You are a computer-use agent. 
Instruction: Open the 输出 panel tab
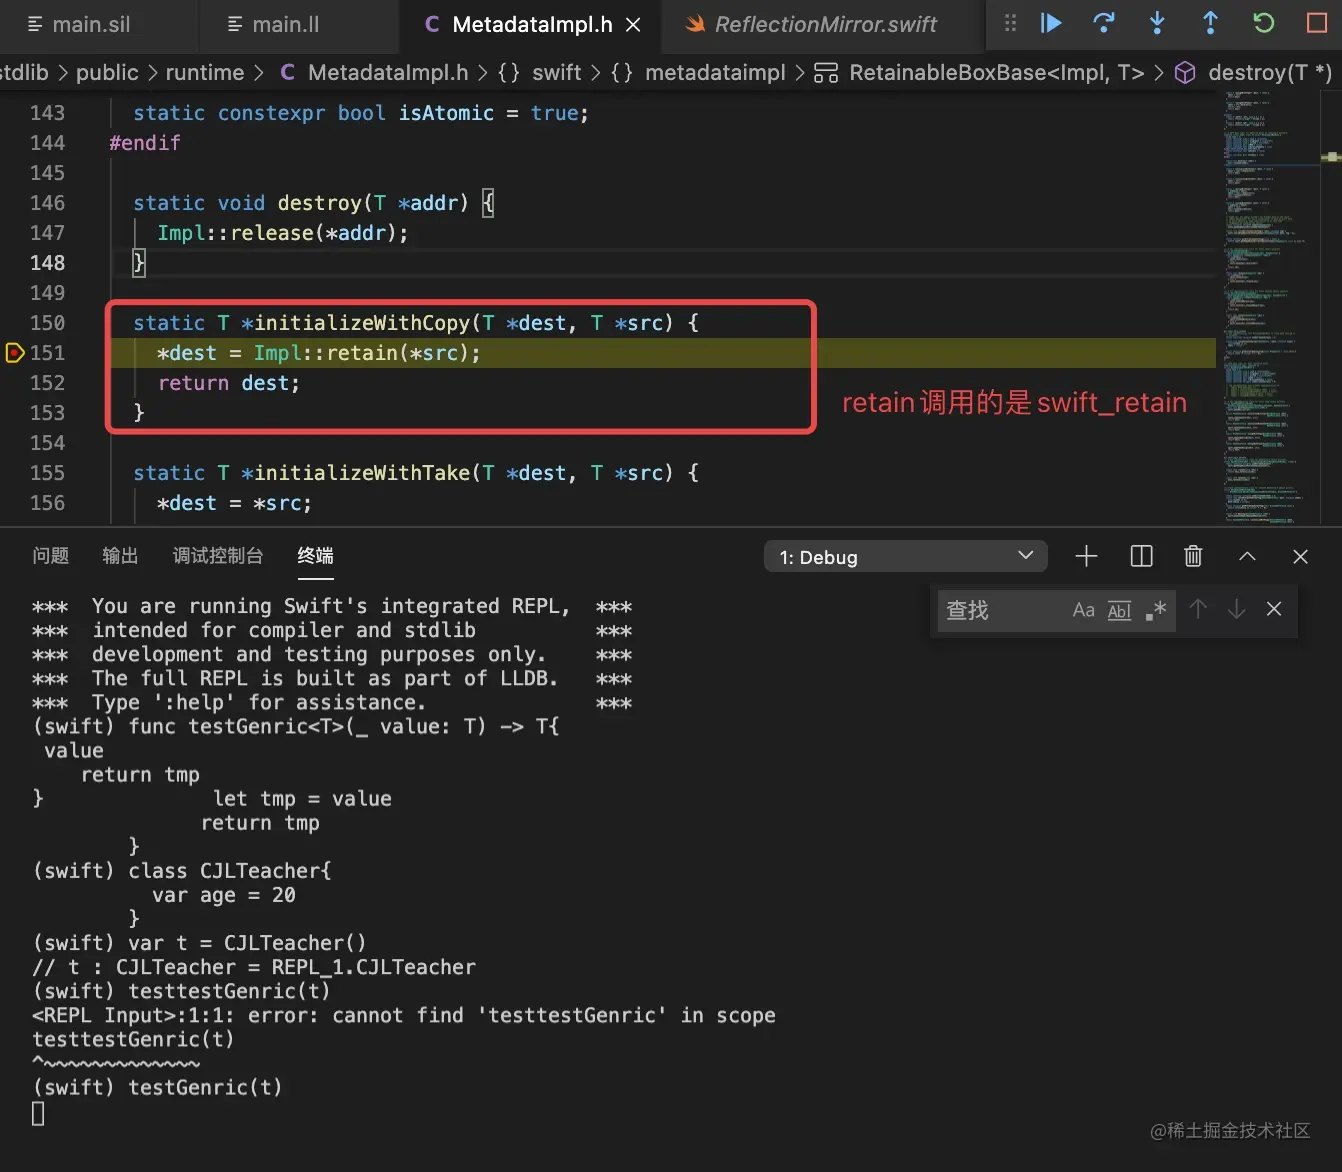[120, 555]
